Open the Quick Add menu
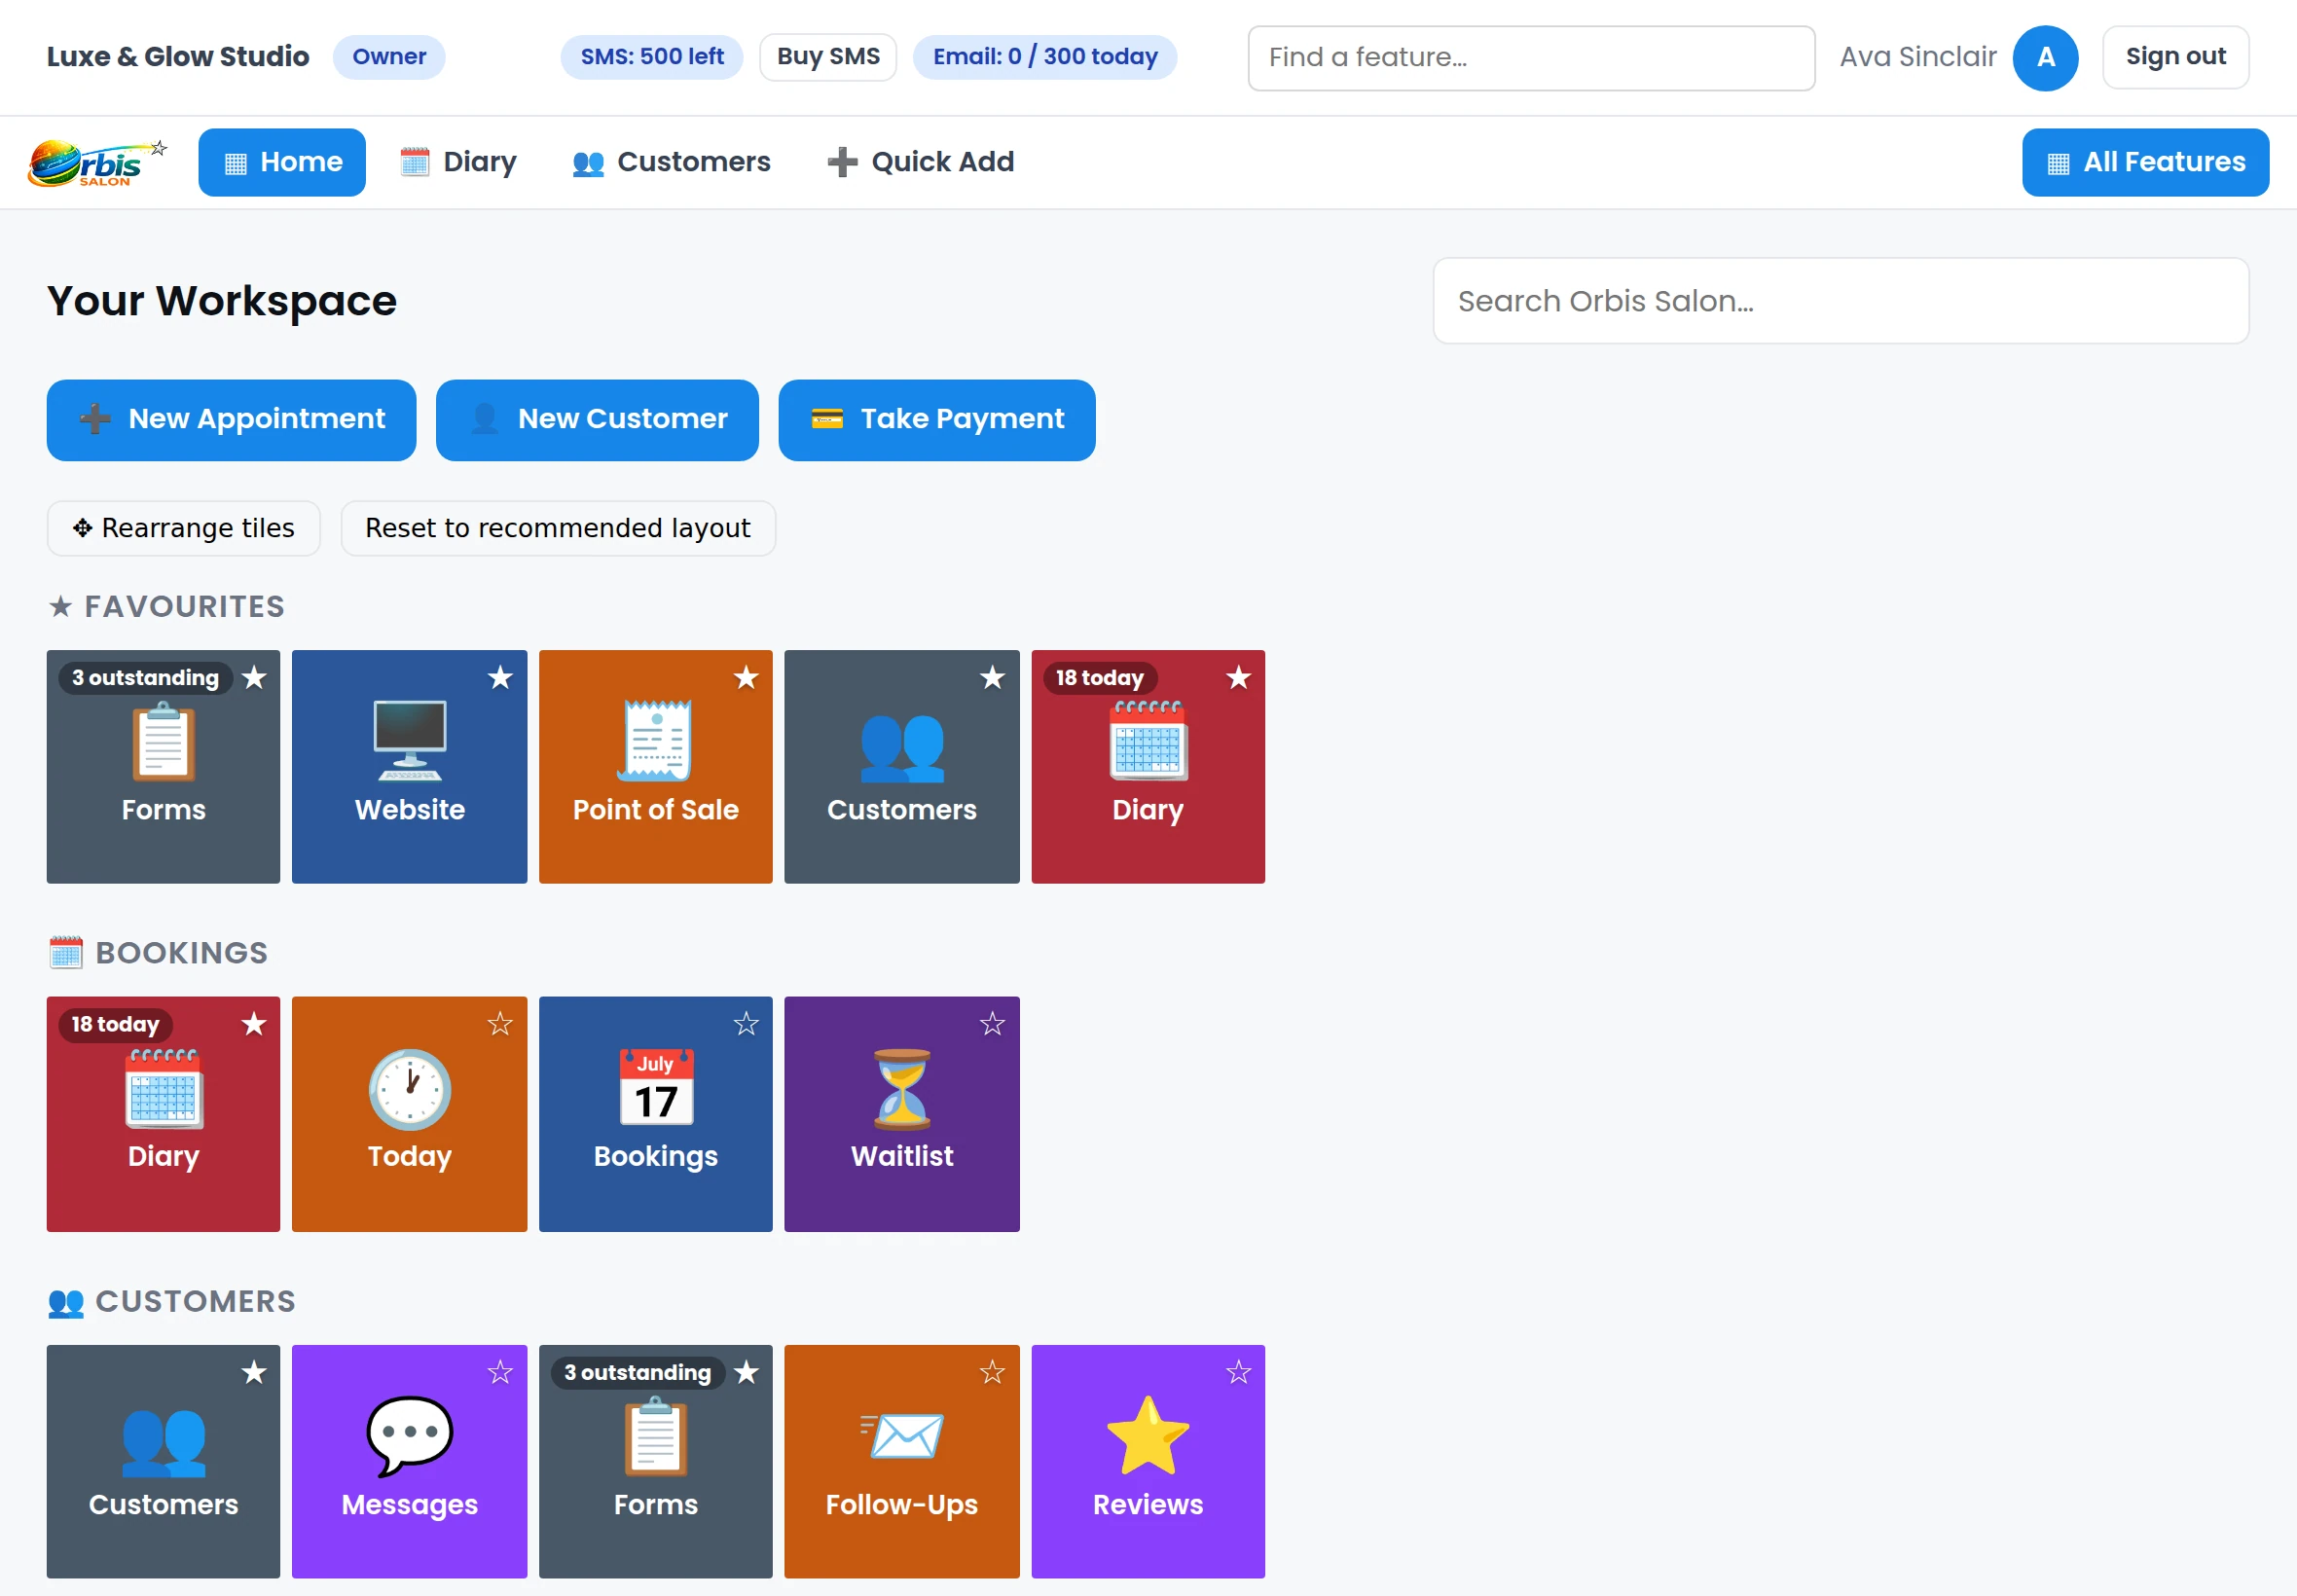2297x1596 pixels. click(921, 162)
